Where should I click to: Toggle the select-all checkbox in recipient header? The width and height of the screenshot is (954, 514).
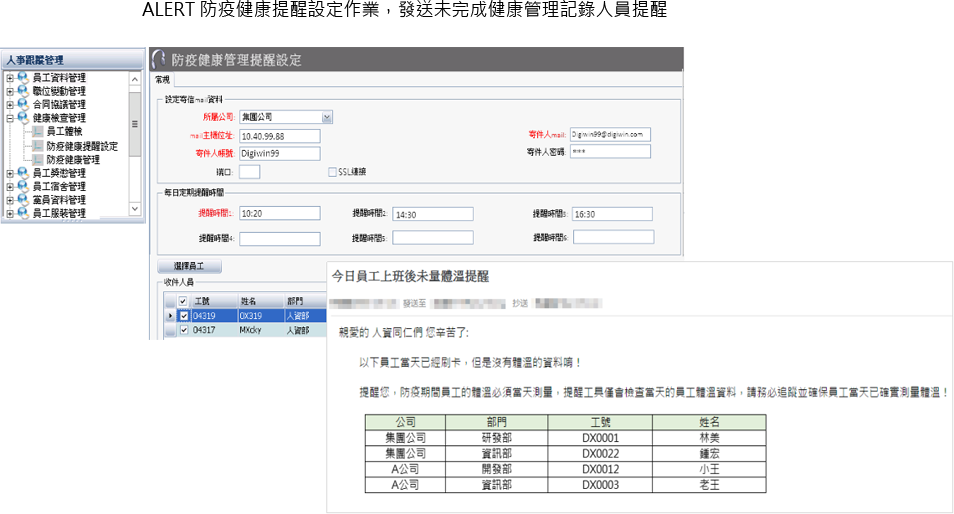pyautogui.click(x=182, y=300)
